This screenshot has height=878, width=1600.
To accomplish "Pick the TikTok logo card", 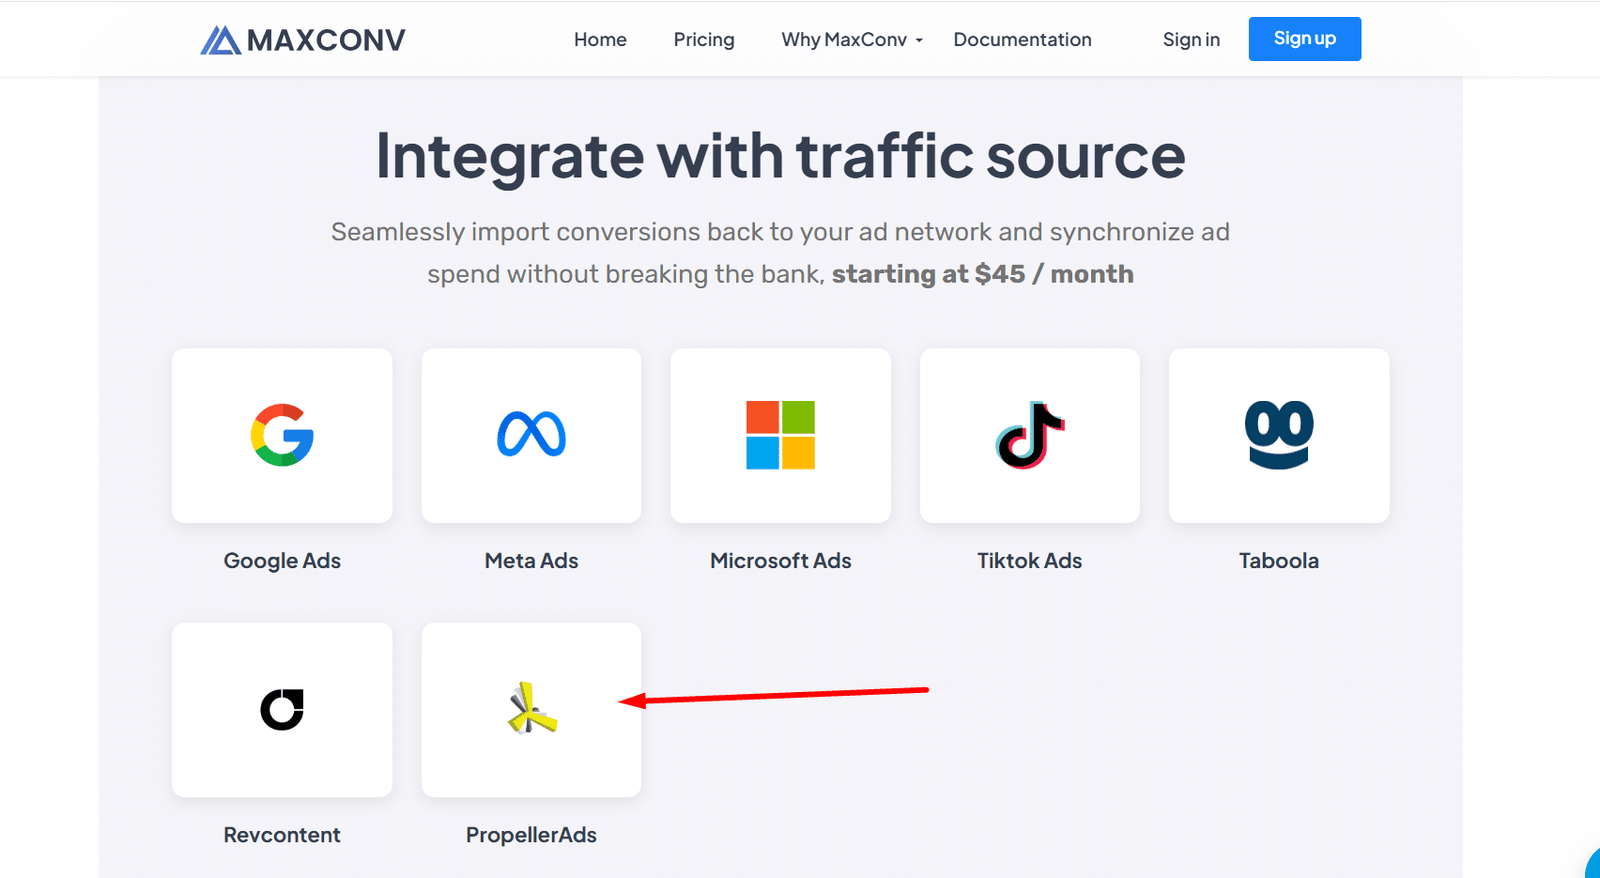I will click(1029, 435).
